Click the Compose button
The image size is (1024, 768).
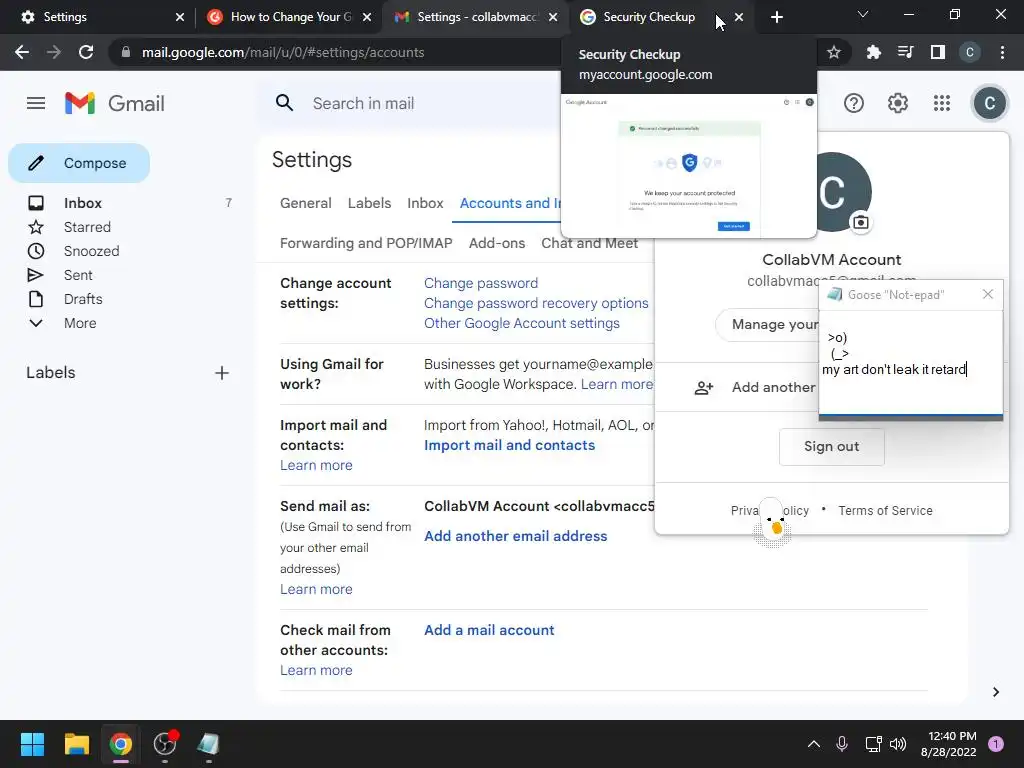[x=79, y=163]
